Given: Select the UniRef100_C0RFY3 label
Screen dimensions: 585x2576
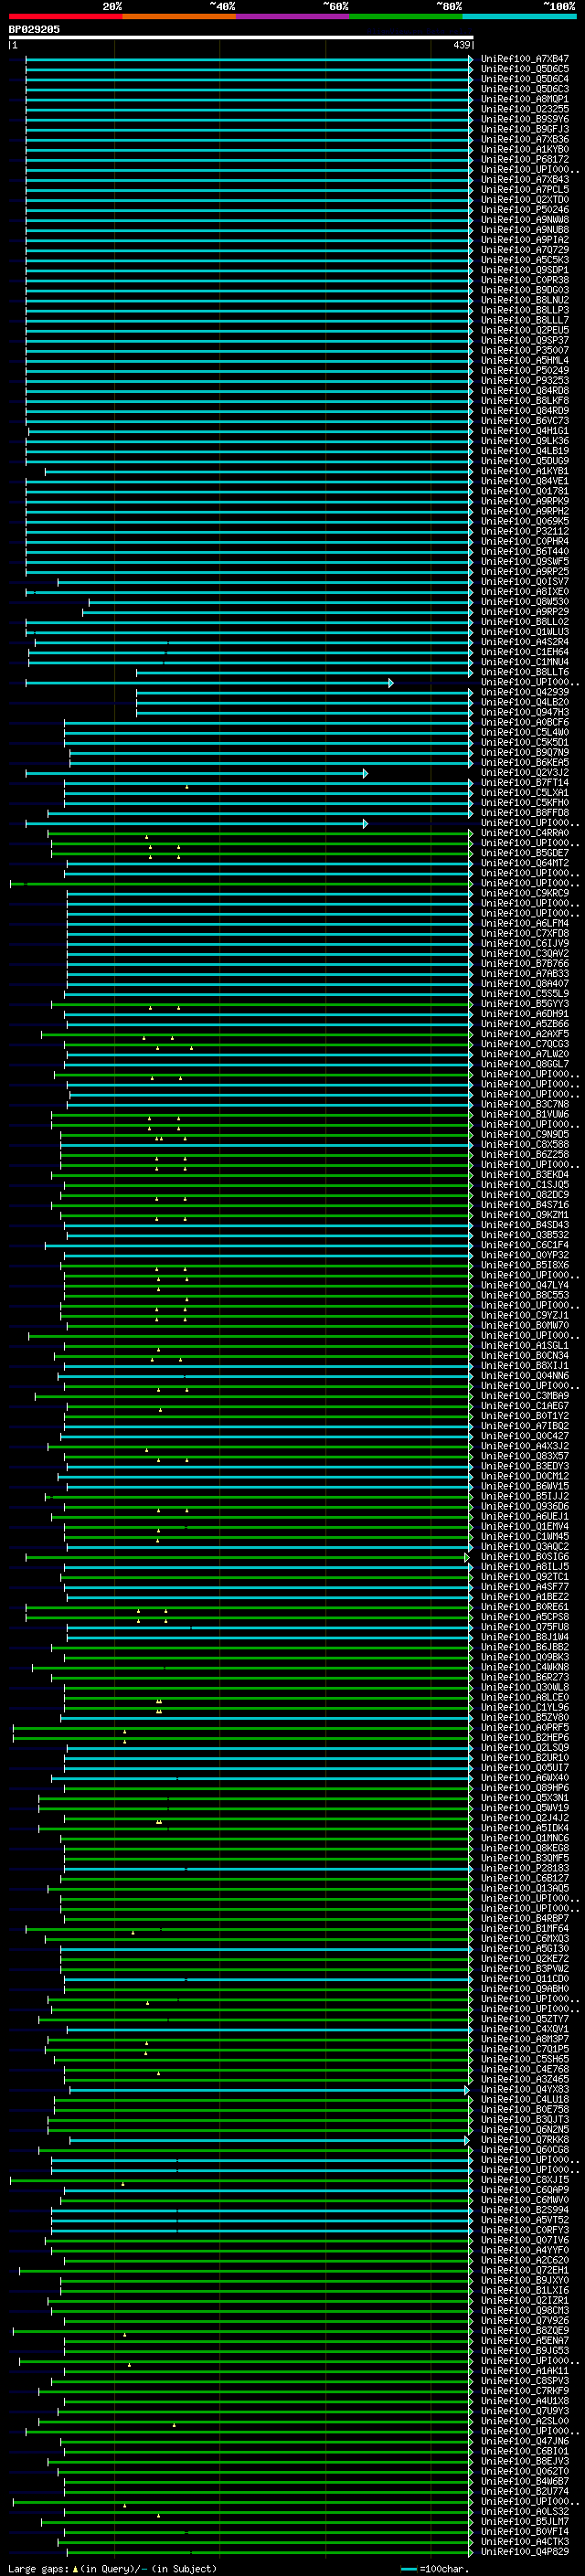Looking at the screenshot, I should pyautogui.click(x=525, y=2230).
